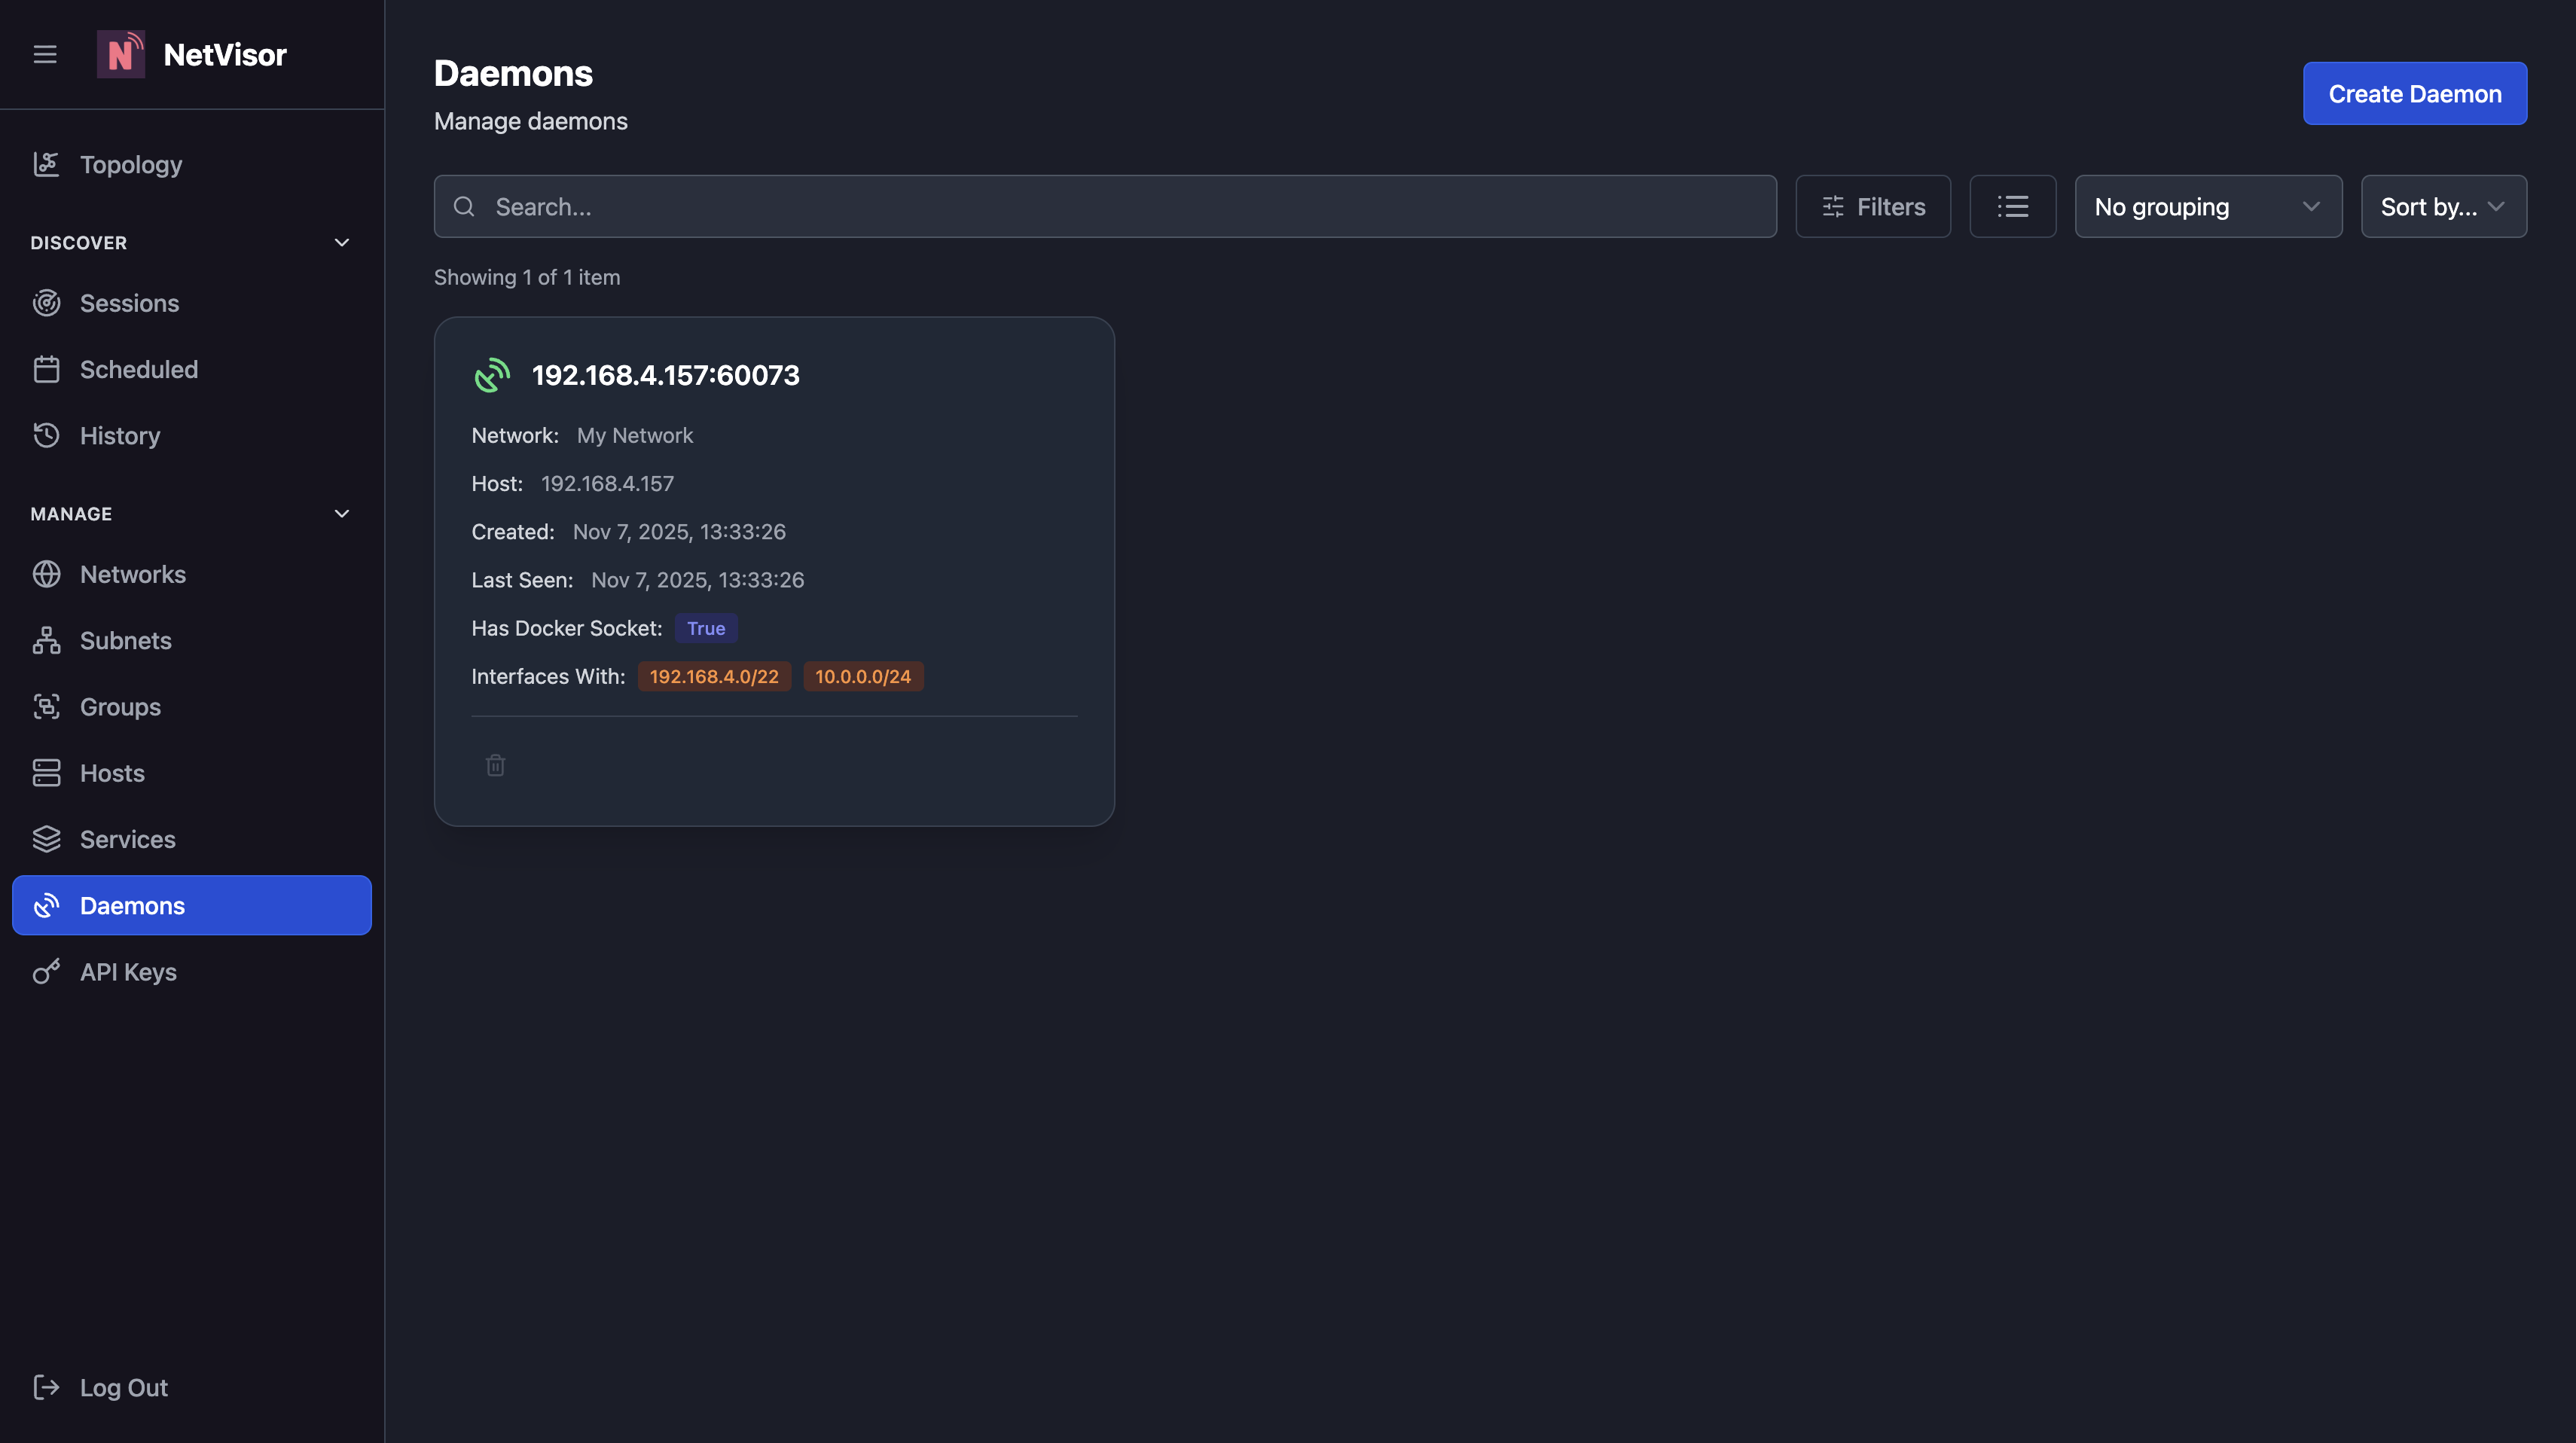This screenshot has width=2576, height=1443.
Task: Click the daemon satellite icon on the card
Action: [492, 375]
